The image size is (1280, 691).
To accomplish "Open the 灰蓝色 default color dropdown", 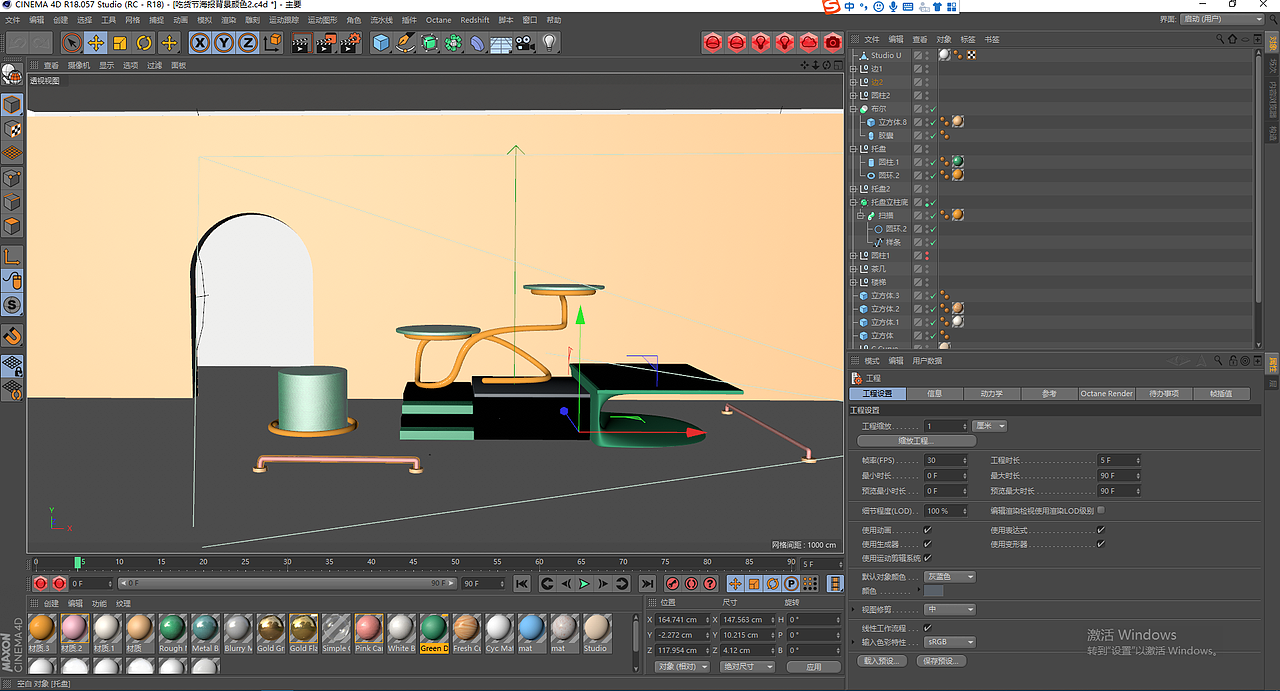I will [949, 577].
